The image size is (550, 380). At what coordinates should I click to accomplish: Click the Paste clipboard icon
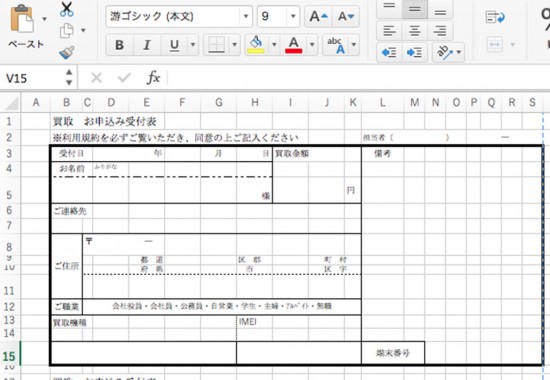22,19
